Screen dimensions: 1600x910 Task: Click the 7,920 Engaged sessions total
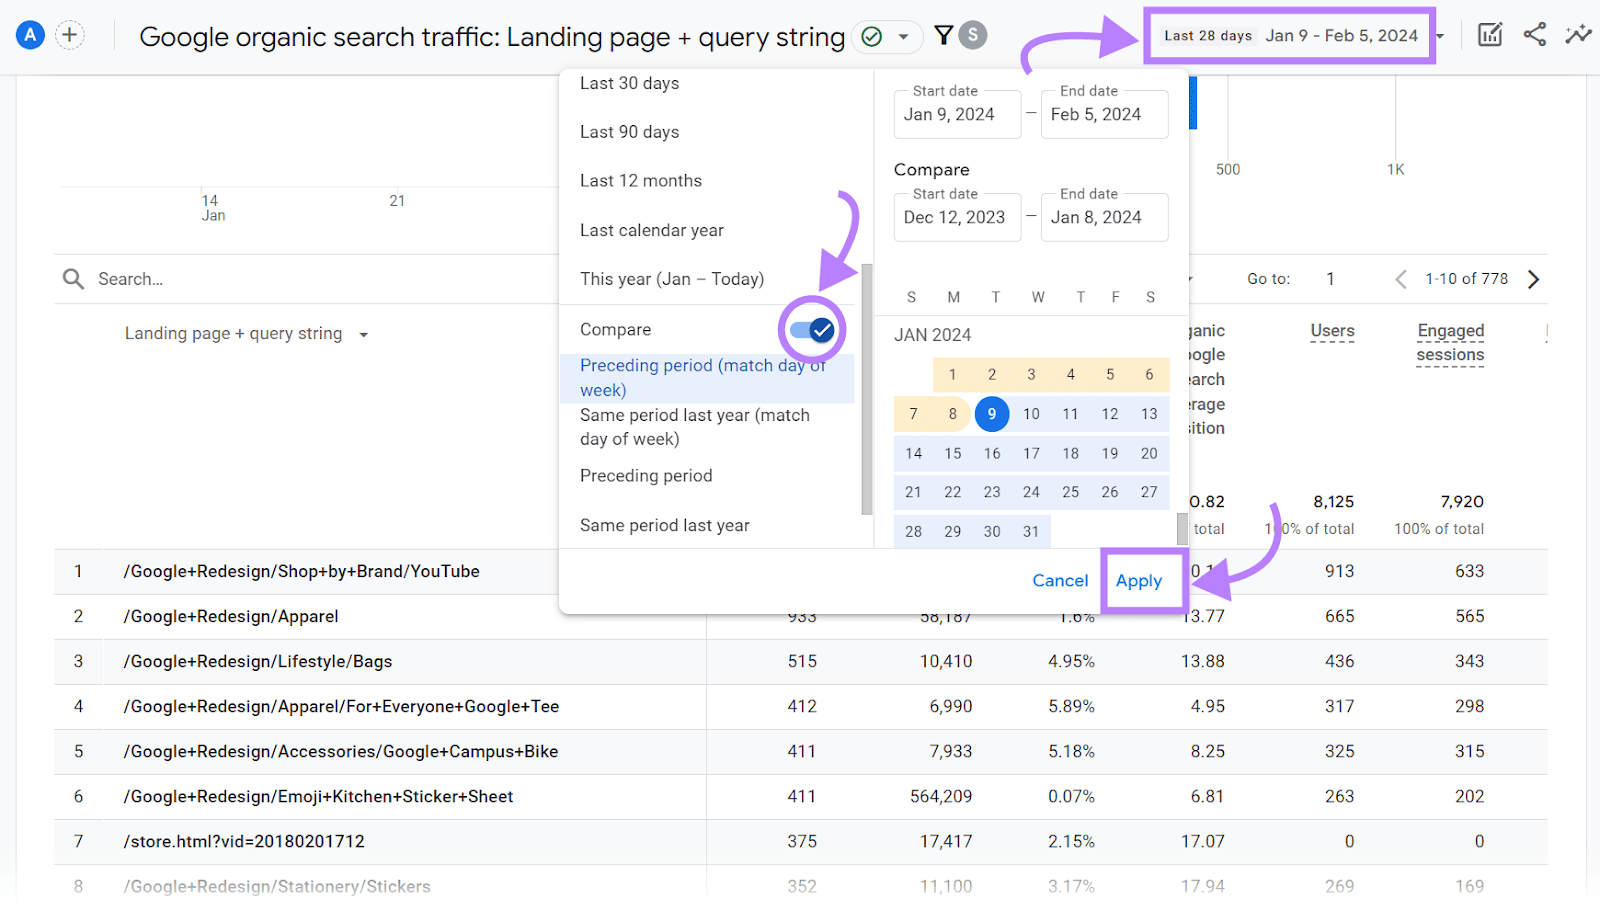[x=1462, y=502]
